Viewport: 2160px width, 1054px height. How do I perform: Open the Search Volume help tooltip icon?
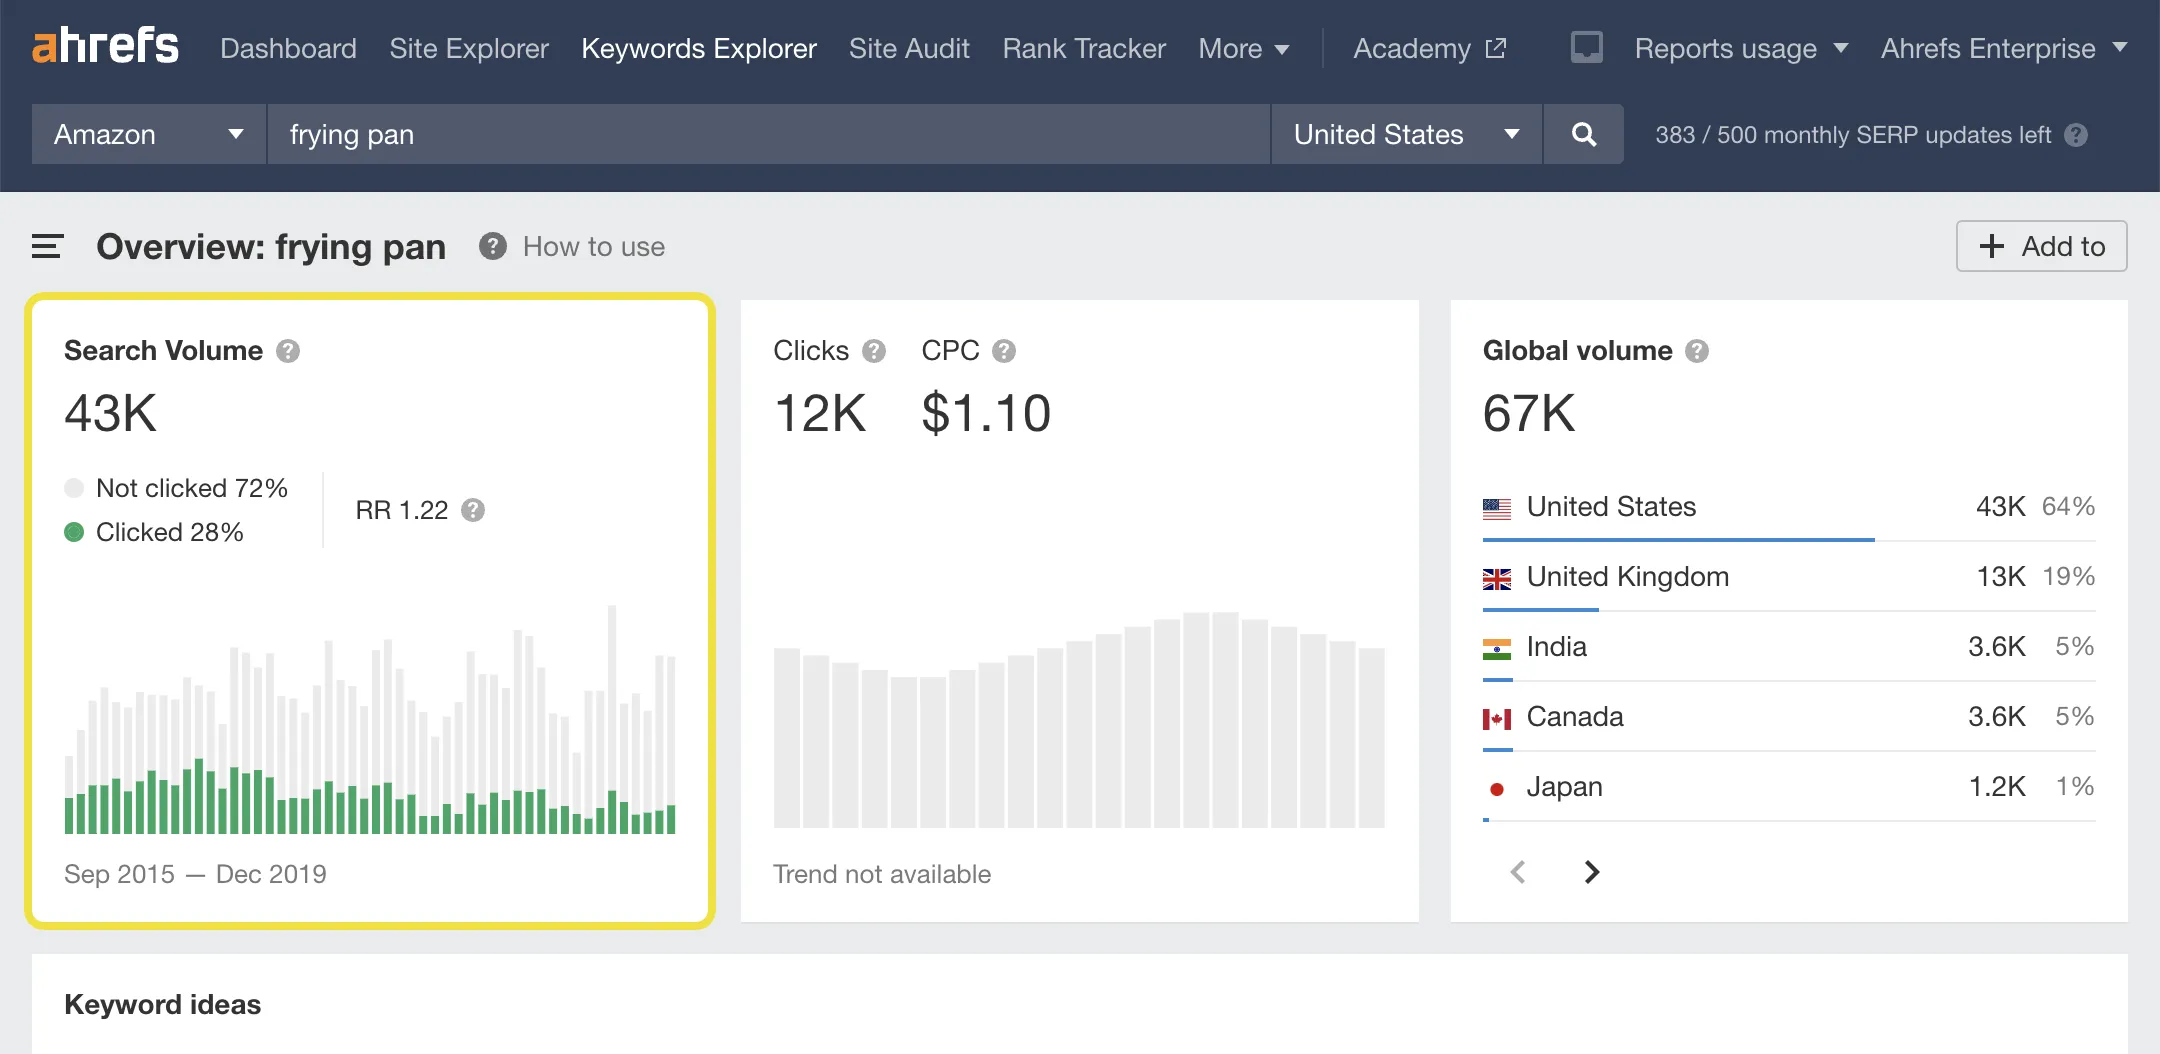tap(289, 350)
